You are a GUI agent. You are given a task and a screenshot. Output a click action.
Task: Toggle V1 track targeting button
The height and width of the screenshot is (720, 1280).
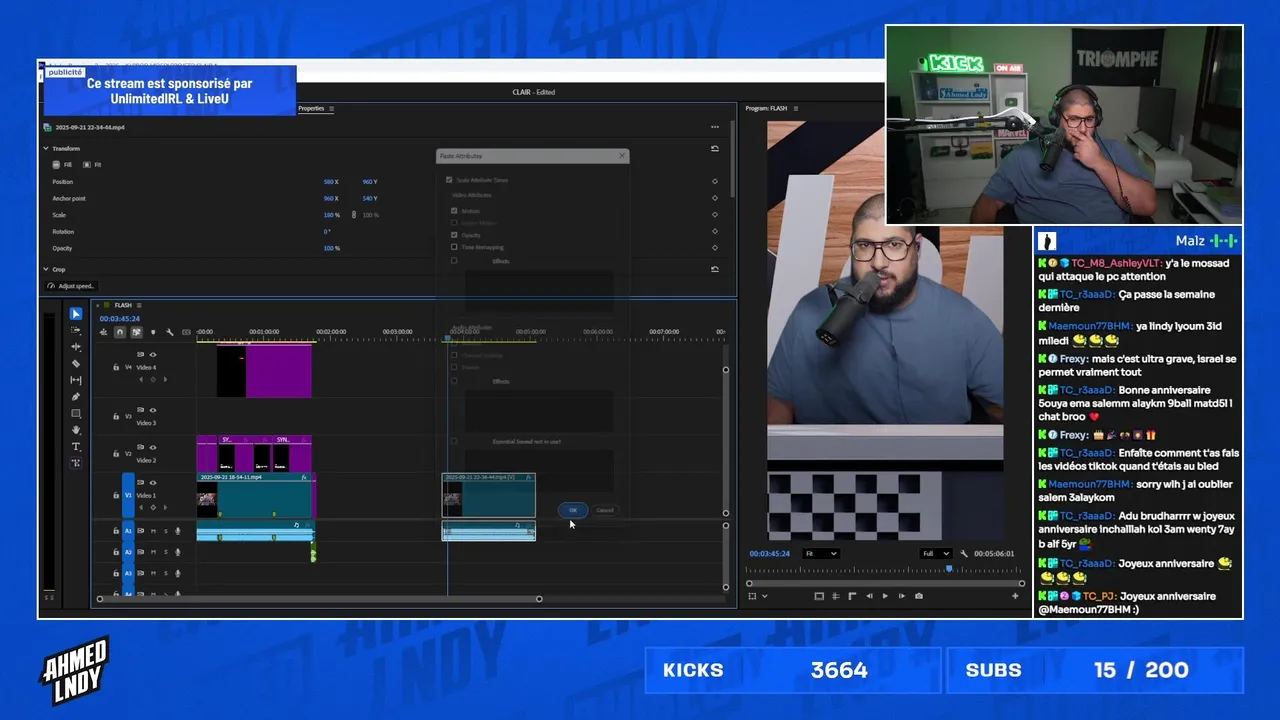point(128,495)
